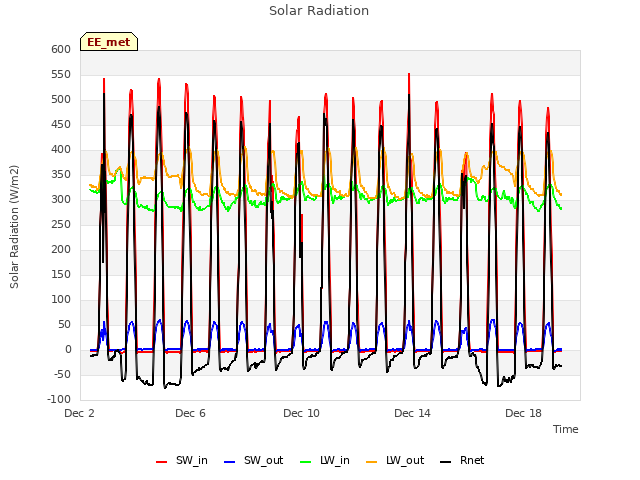This screenshot has width=640, height=480.
Task: Toggle the LW_in legend entry
Action: (325, 460)
